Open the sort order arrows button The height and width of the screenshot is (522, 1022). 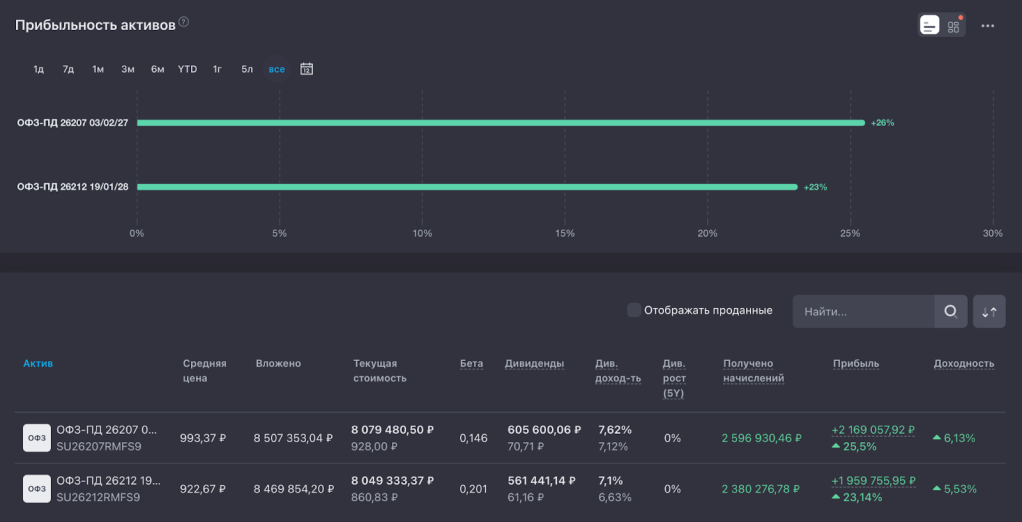pyautogui.click(x=989, y=311)
